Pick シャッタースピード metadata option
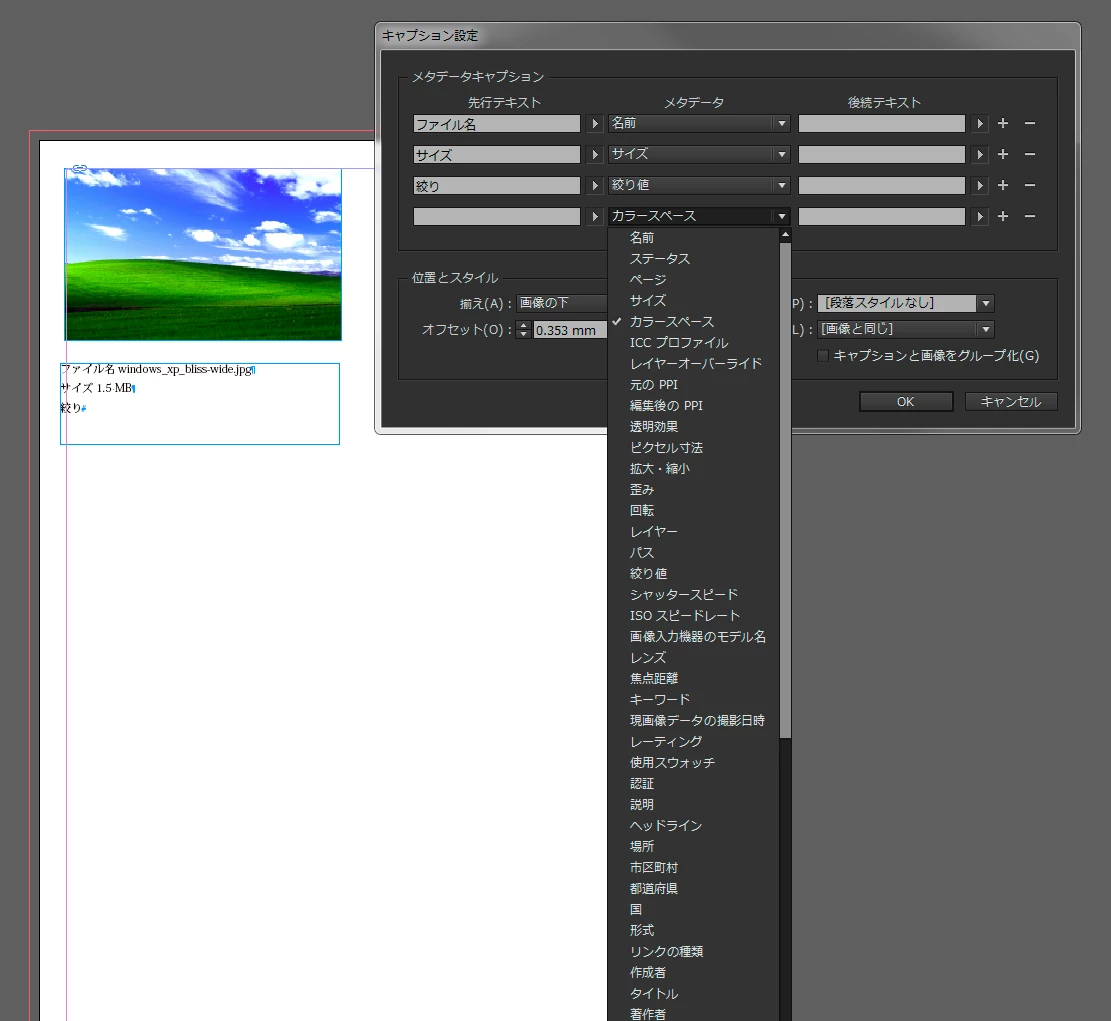 tap(684, 594)
